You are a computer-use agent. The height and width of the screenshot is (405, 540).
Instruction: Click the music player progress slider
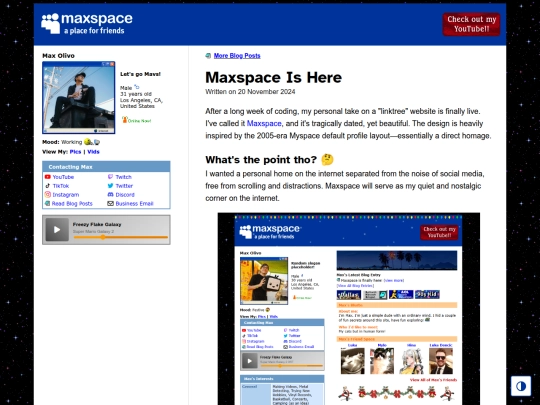121,237
